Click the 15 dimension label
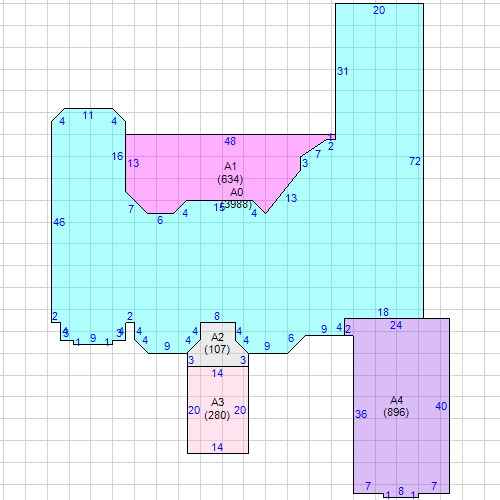 tap(218, 207)
